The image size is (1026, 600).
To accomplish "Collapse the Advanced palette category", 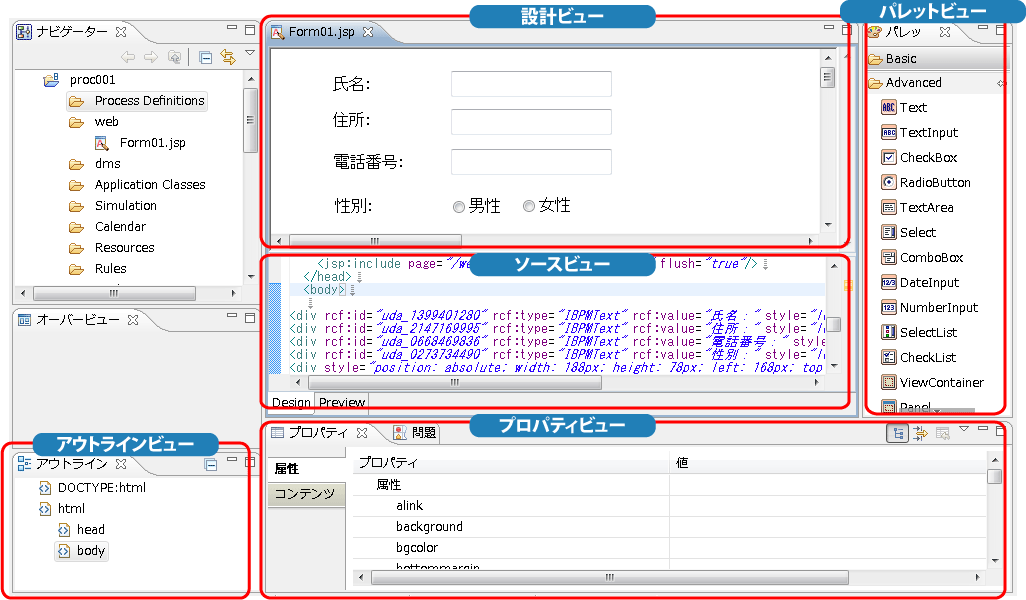I will pos(936,82).
